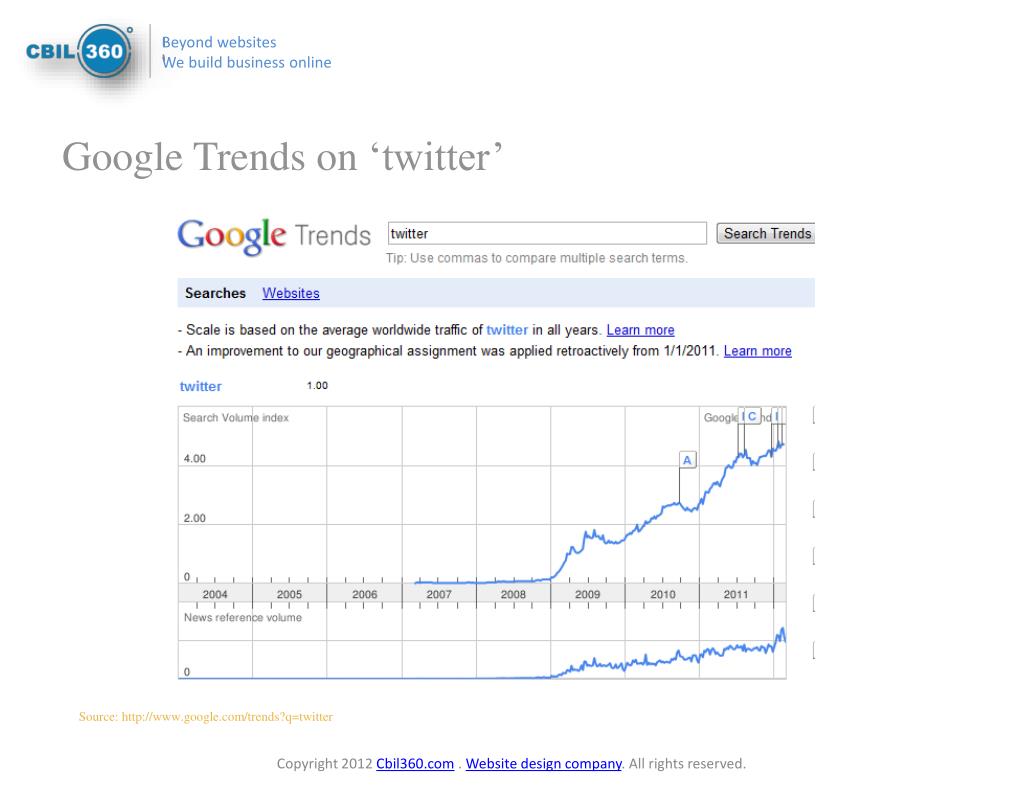This screenshot has height=791, width=1024.
Task: Open the Cbil360.com footer link
Action: click(x=415, y=764)
